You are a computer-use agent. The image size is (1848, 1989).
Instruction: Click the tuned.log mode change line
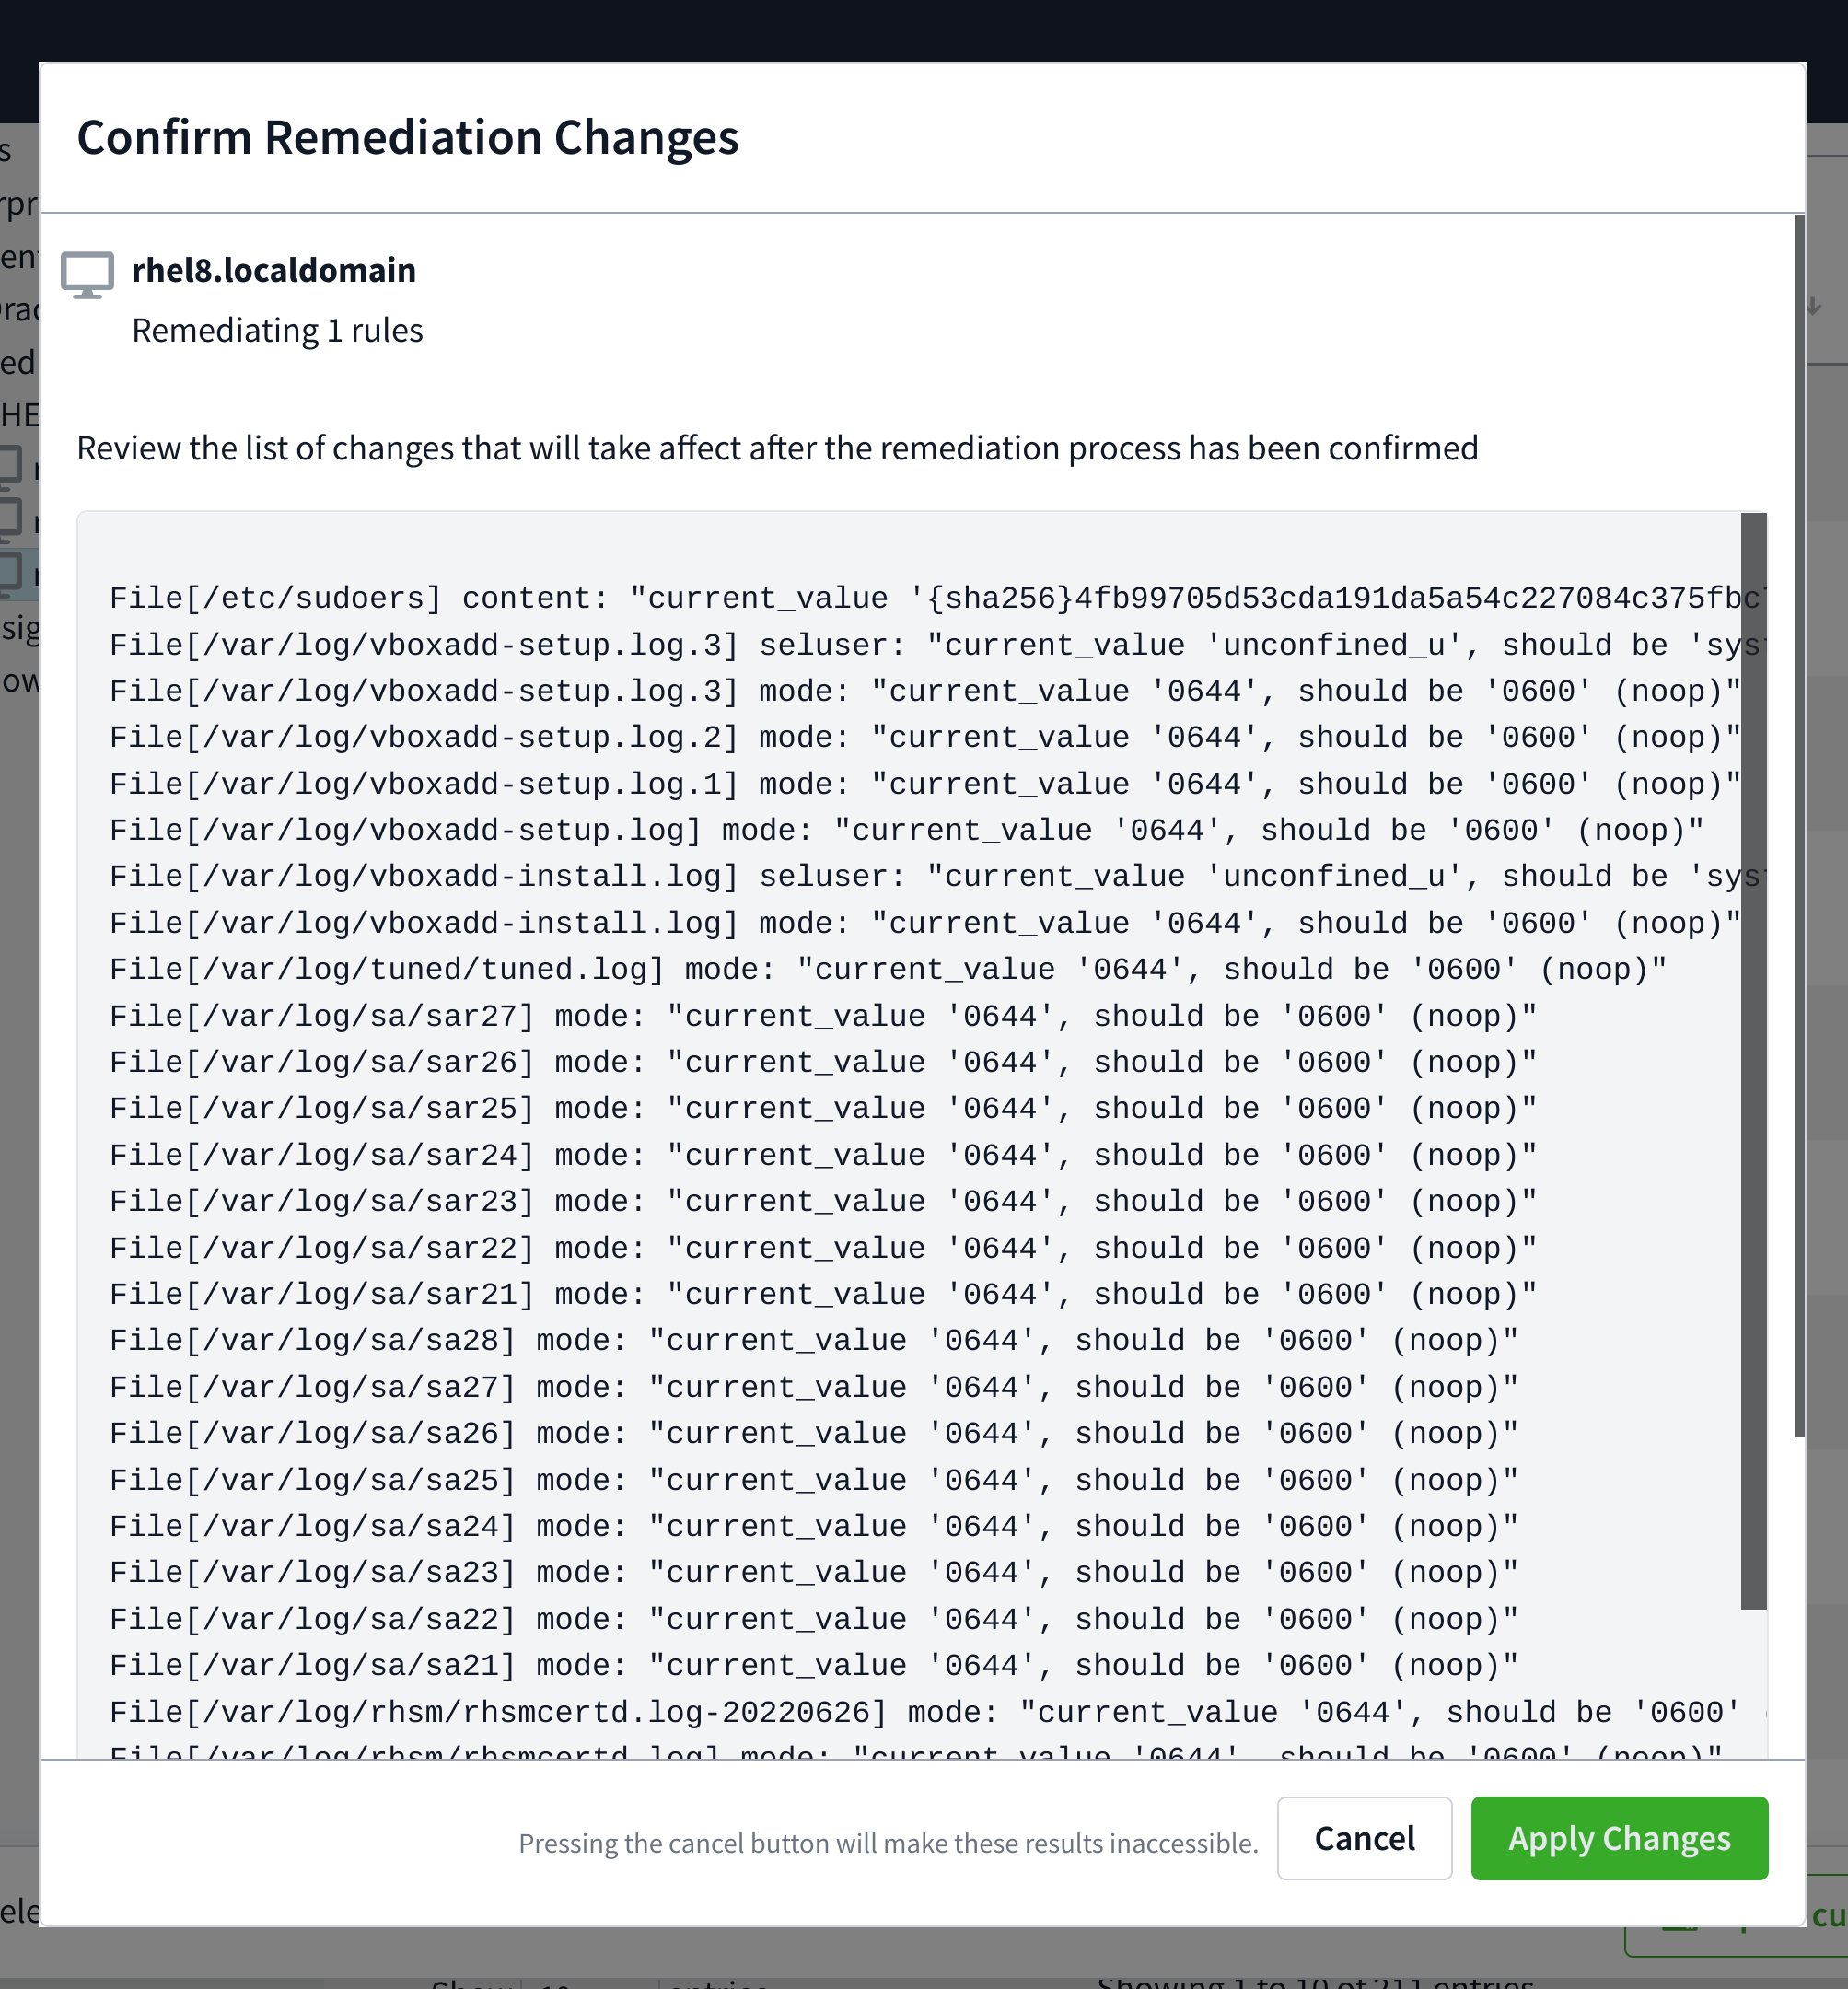click(x=888, y=969)
